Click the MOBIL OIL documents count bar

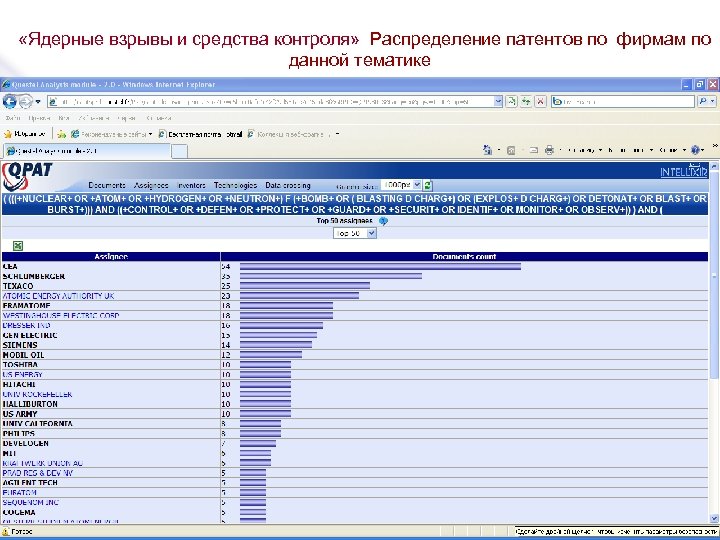tap(271, 354)
